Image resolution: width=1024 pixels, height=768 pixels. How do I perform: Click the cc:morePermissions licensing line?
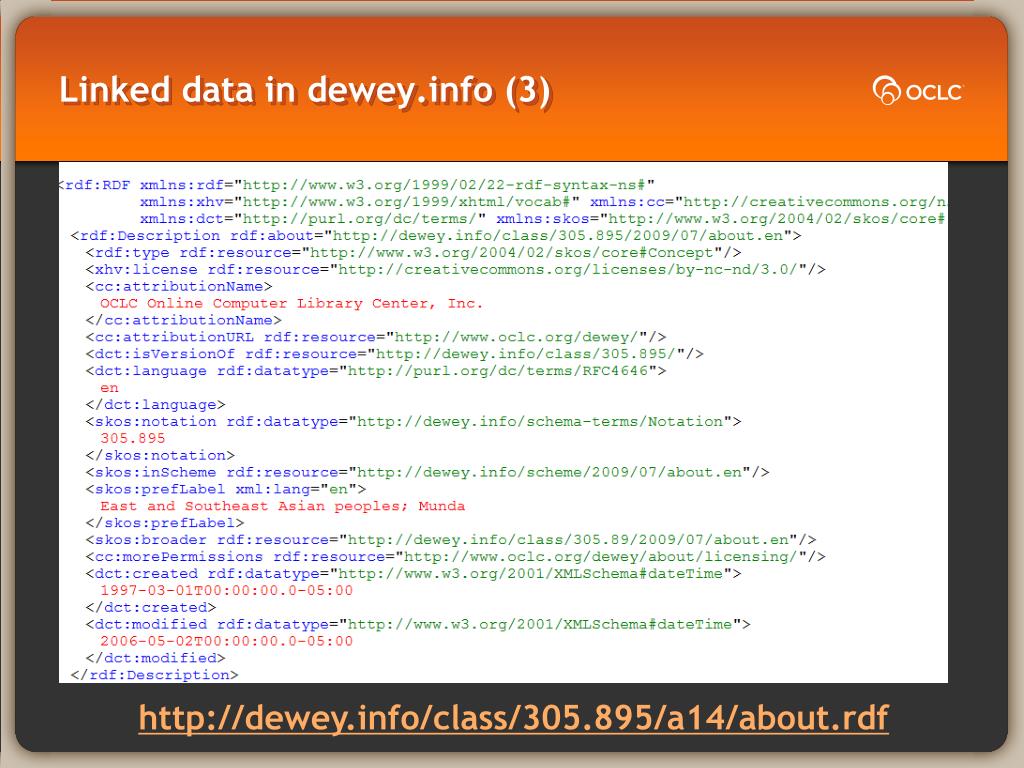pos(455,557)
